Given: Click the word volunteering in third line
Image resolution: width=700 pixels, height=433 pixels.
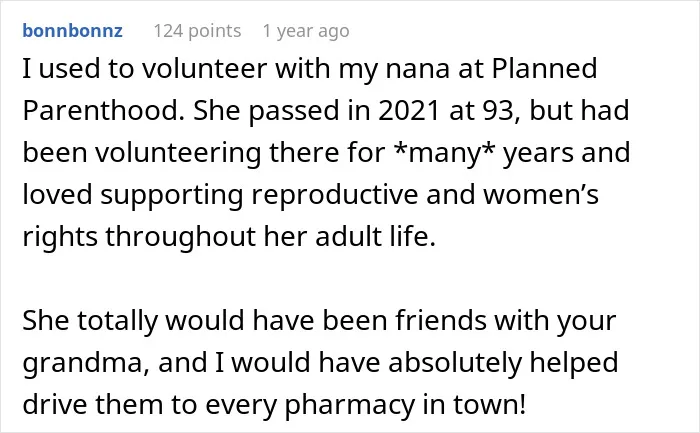Looking at the screenshot, I should 178,153.
